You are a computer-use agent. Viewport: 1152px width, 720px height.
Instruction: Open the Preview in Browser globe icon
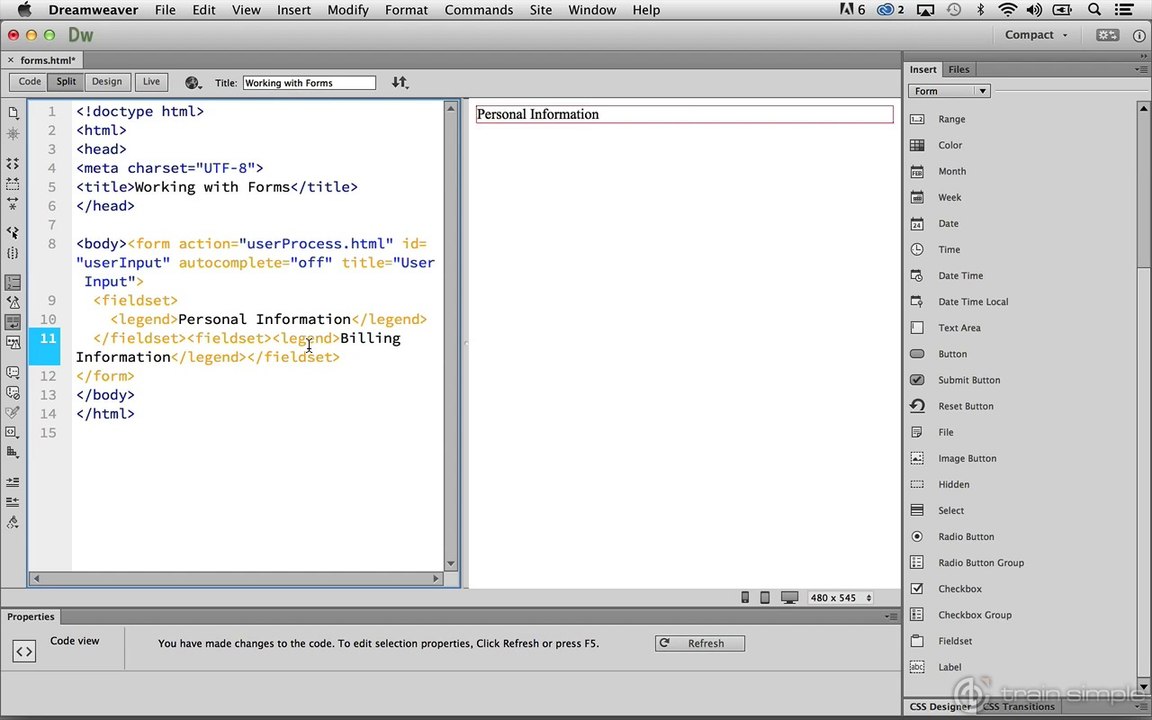pos(193,83)
